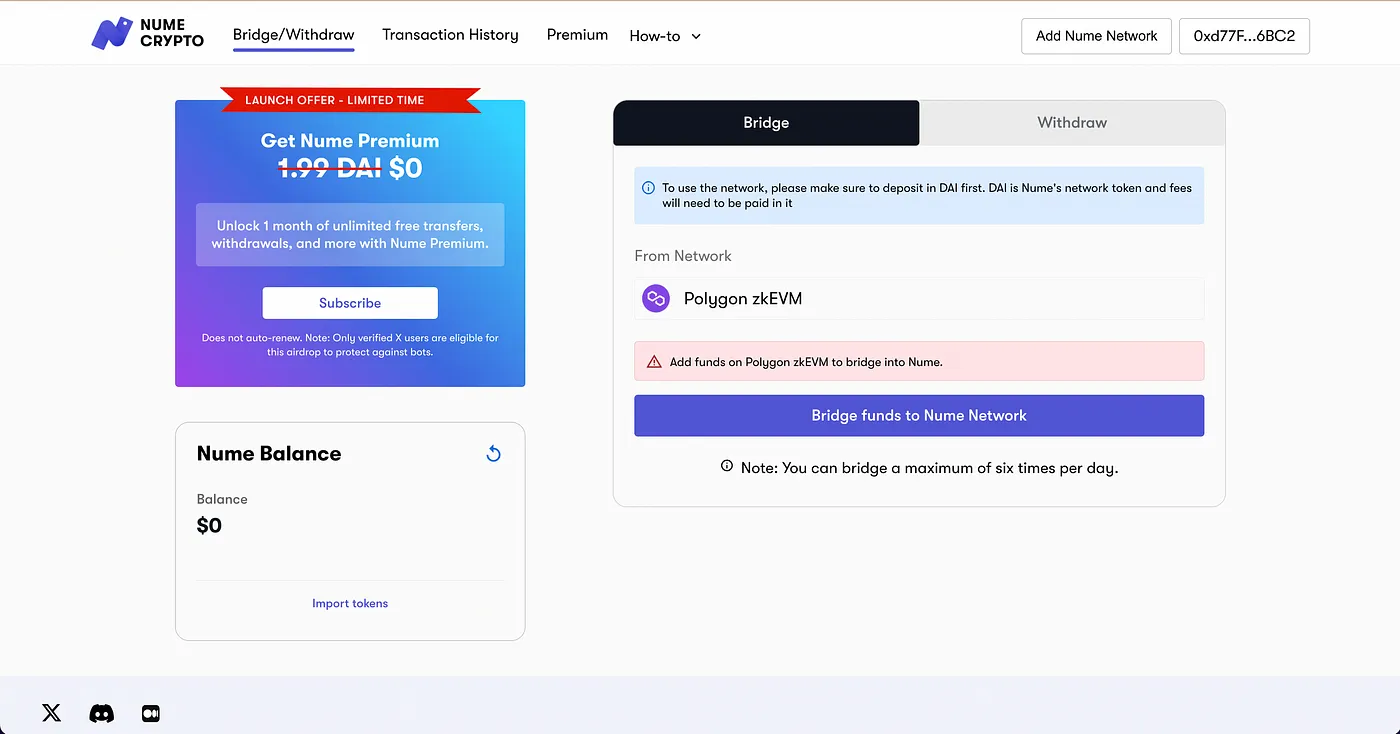Open the Medium social link
This screenshot has width=1400, height=734.
[151, 713]
